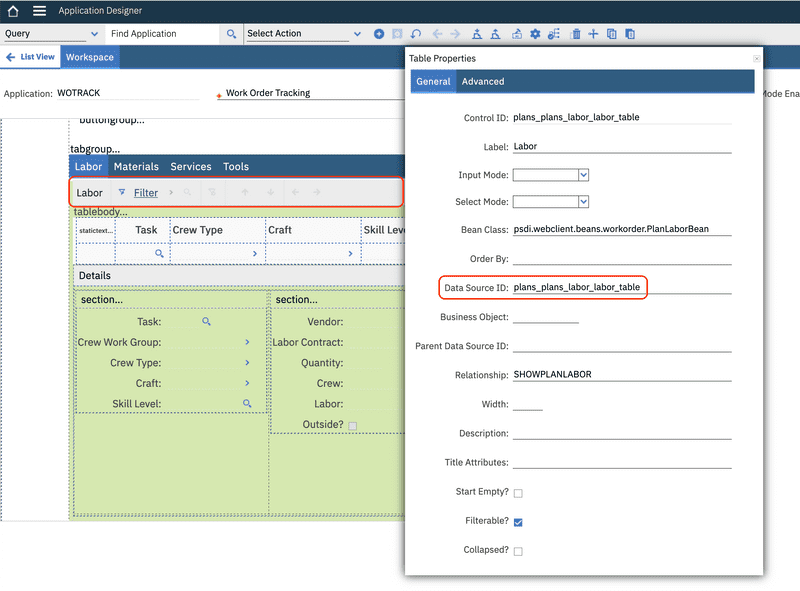The width and height of the screenshot is (800, 591).
Task: Click the lookup magnifier beside Skill Level
Action: [x=247, y=404]
